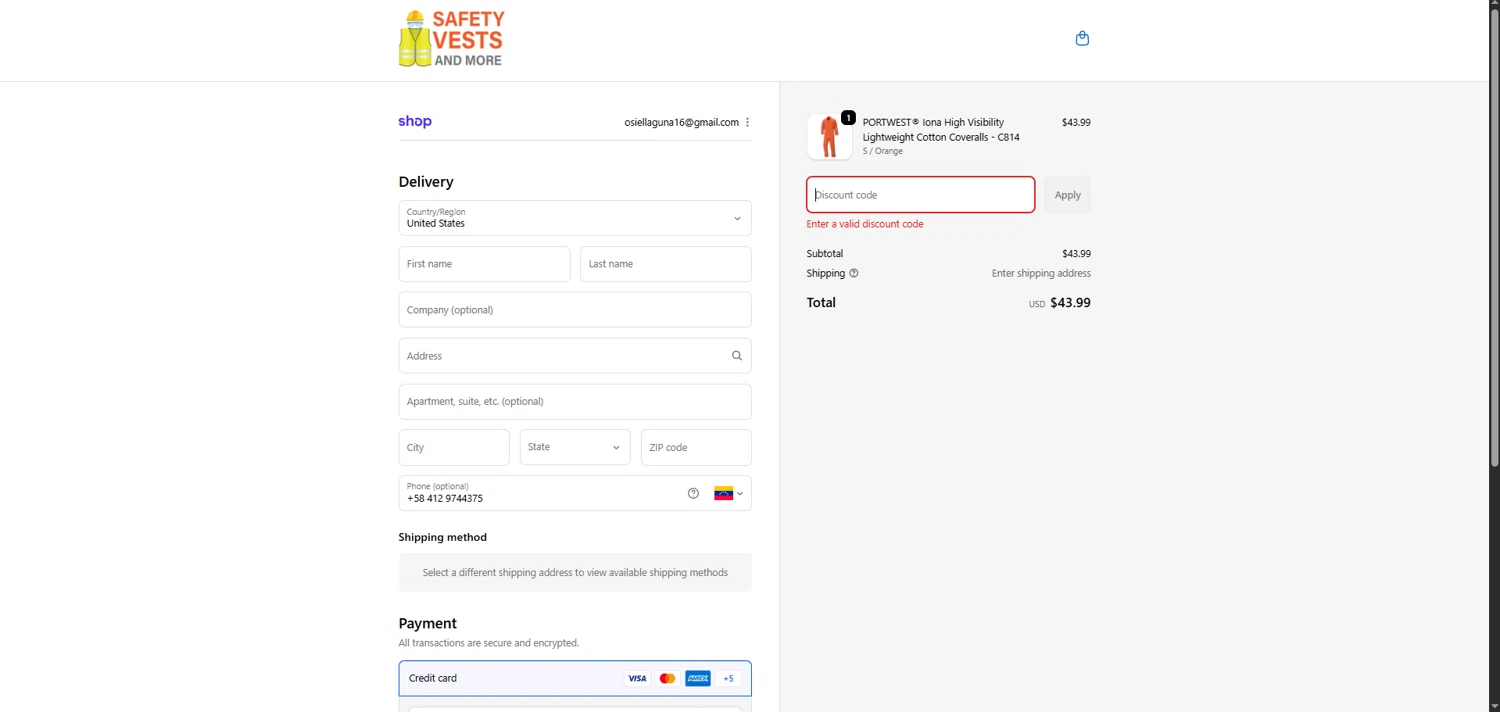Open the Venezuela flag country code selector

(x=728, y=493)
